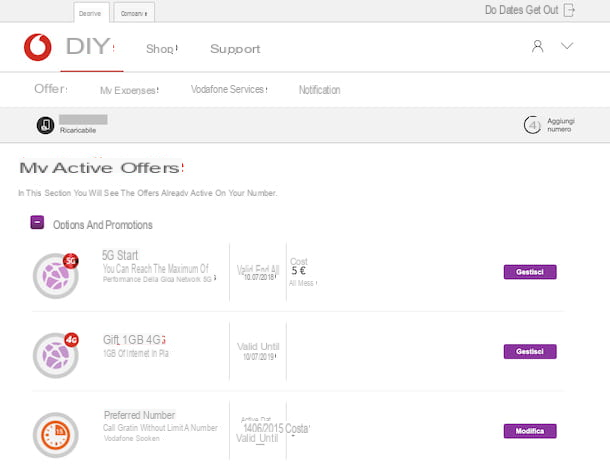
Task: Open the Shop menu
Action: point(161,49)
